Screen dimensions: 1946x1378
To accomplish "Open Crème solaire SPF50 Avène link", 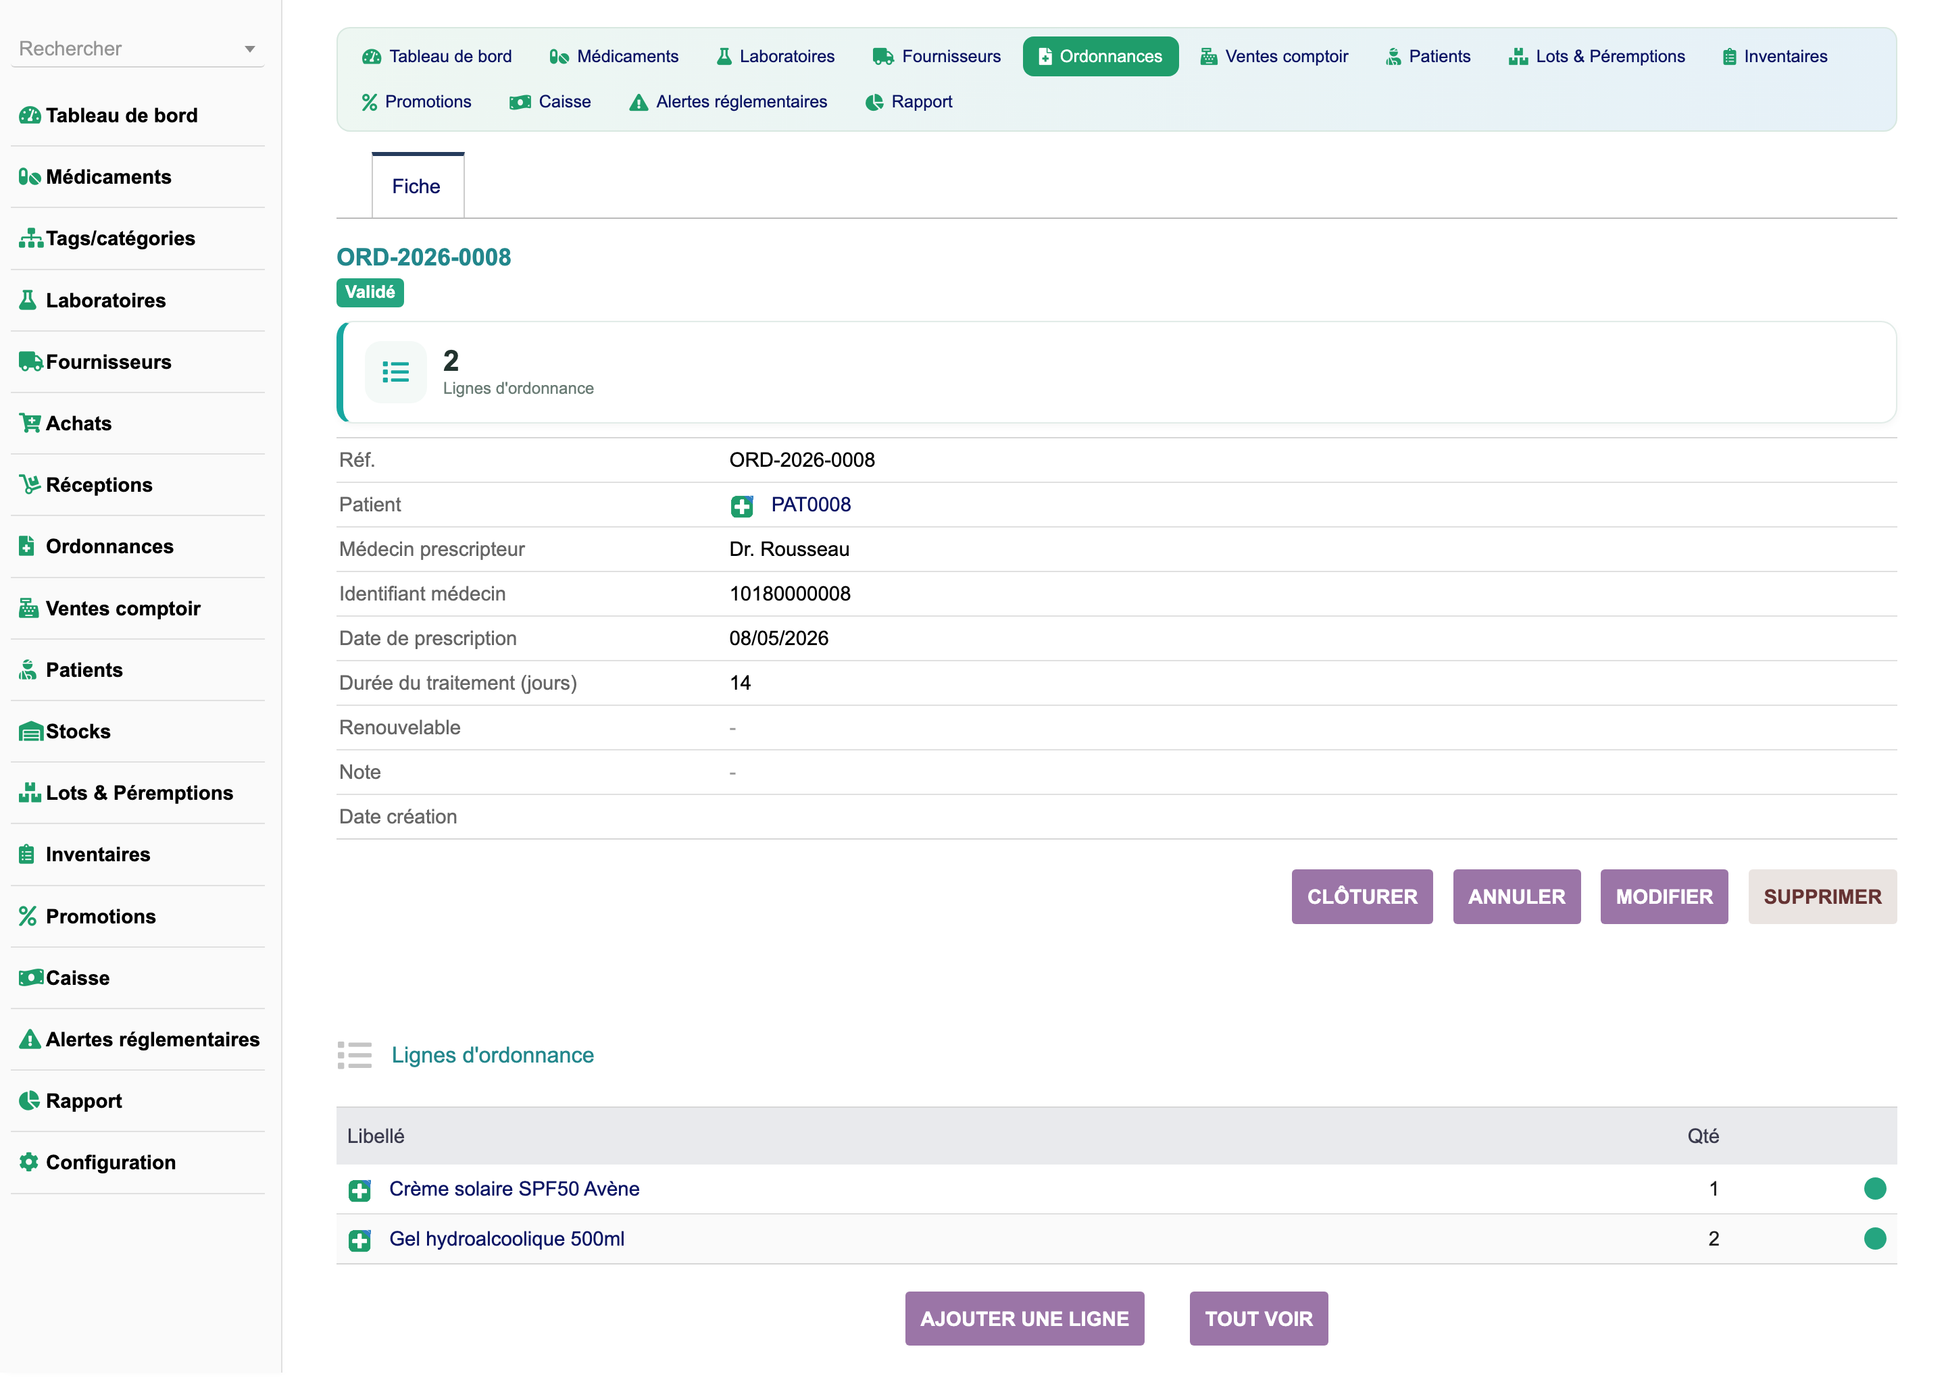I will (x=514, y=1189).
